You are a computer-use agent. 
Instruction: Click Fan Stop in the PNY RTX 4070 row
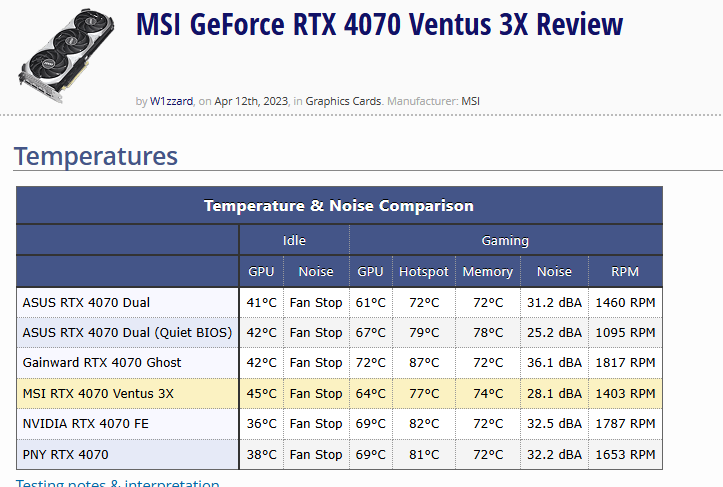[316, 454]
